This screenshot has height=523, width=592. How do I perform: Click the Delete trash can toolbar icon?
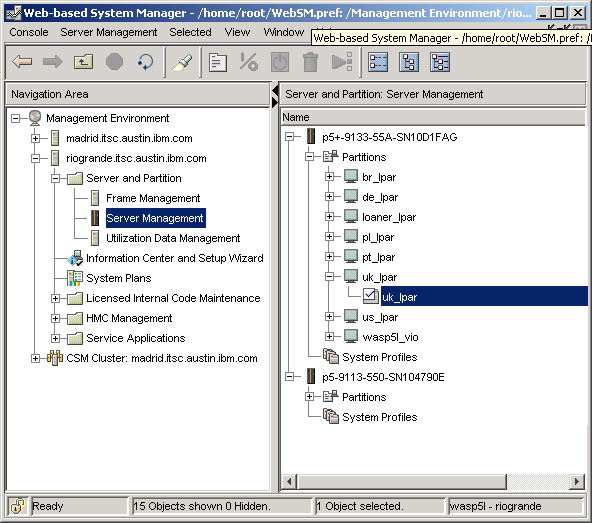(x=310, y=62)
